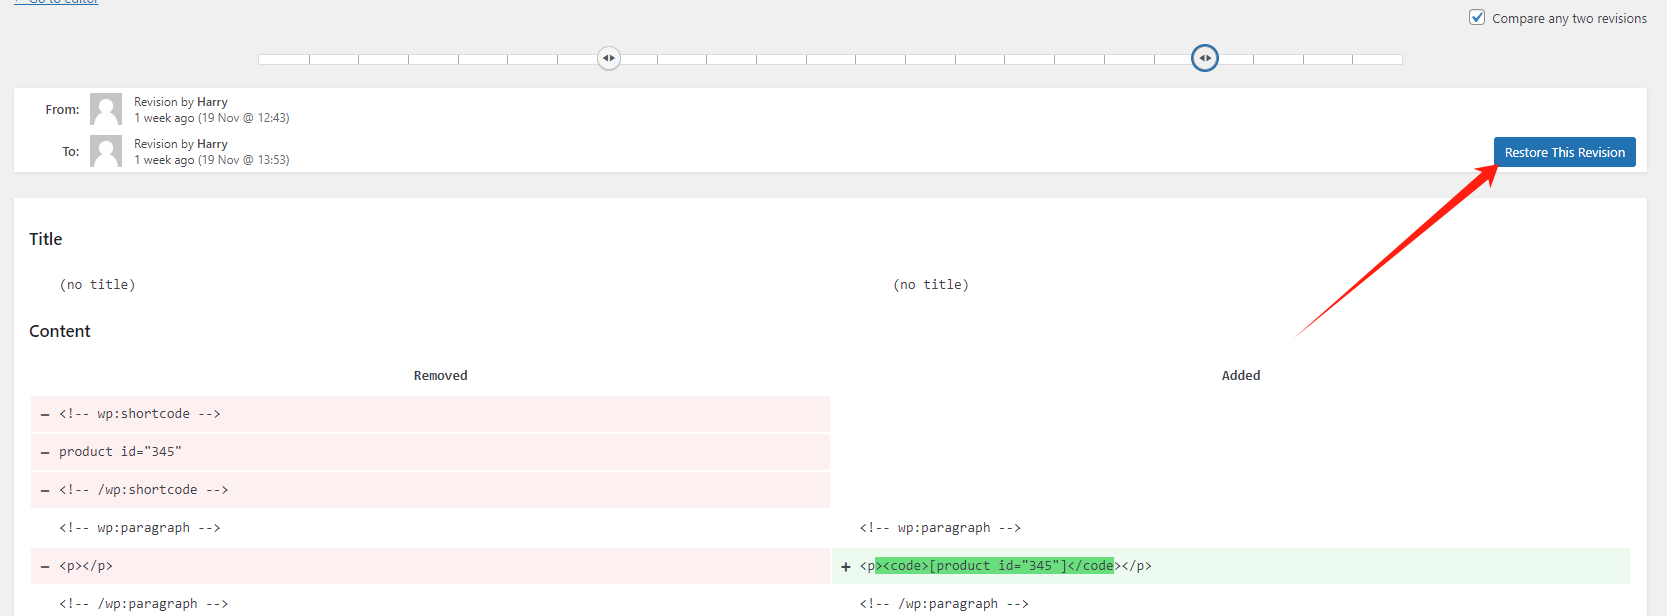This screenshot has height=616, width=1672.
Task: Select the To revision slider handle
Action: 1205,58
